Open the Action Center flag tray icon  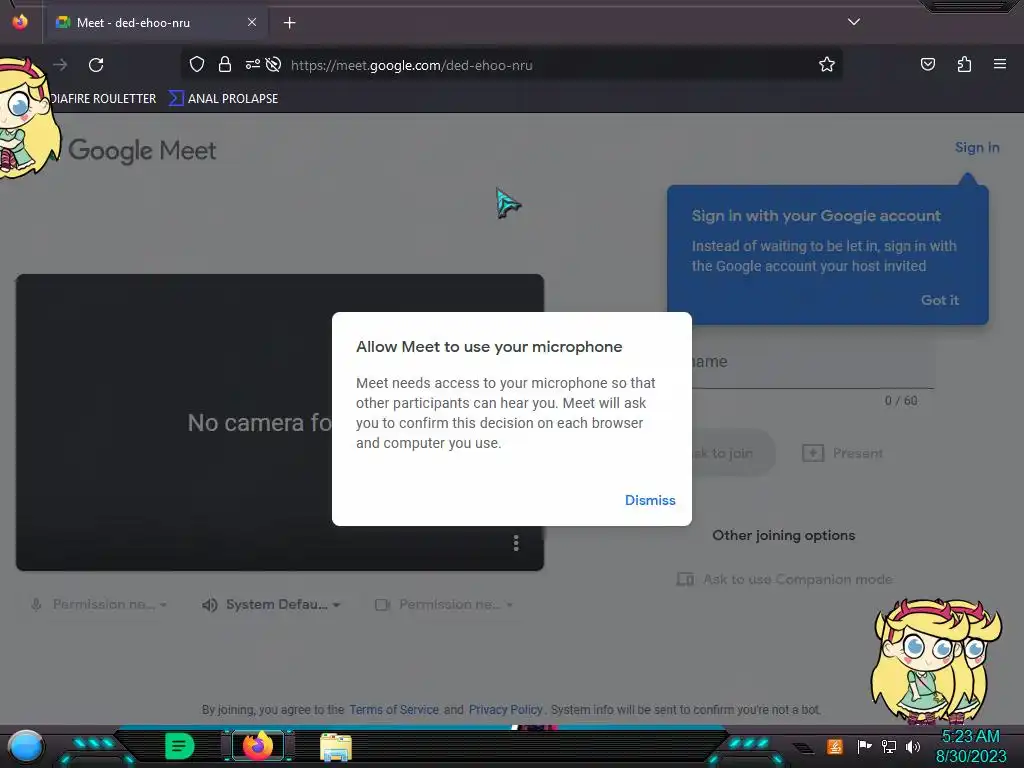coord(864,746)
